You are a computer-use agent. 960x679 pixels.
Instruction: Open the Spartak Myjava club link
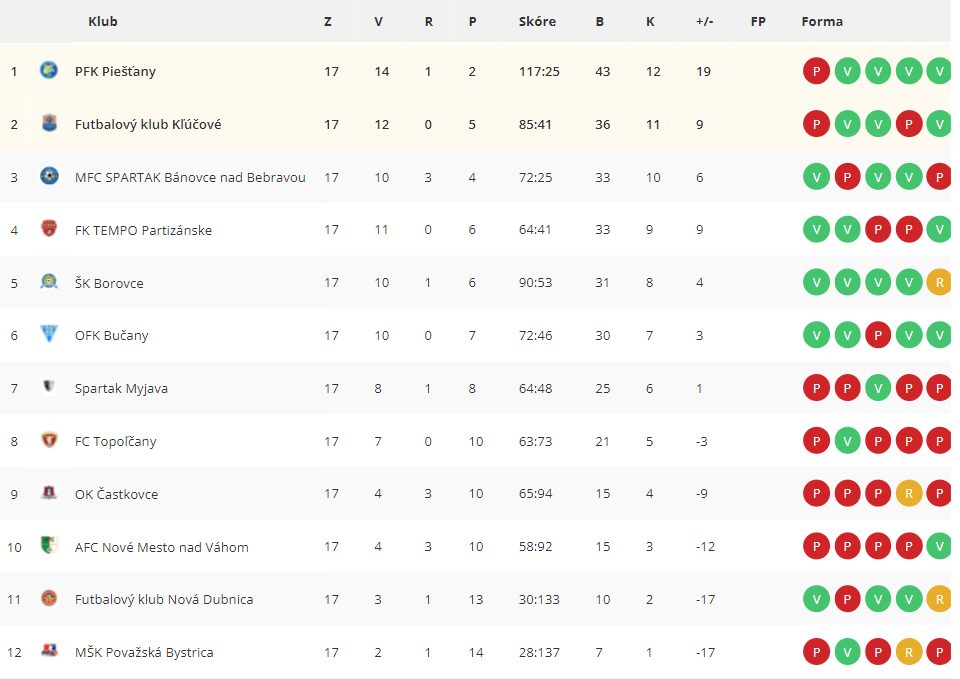click(121, 389)
